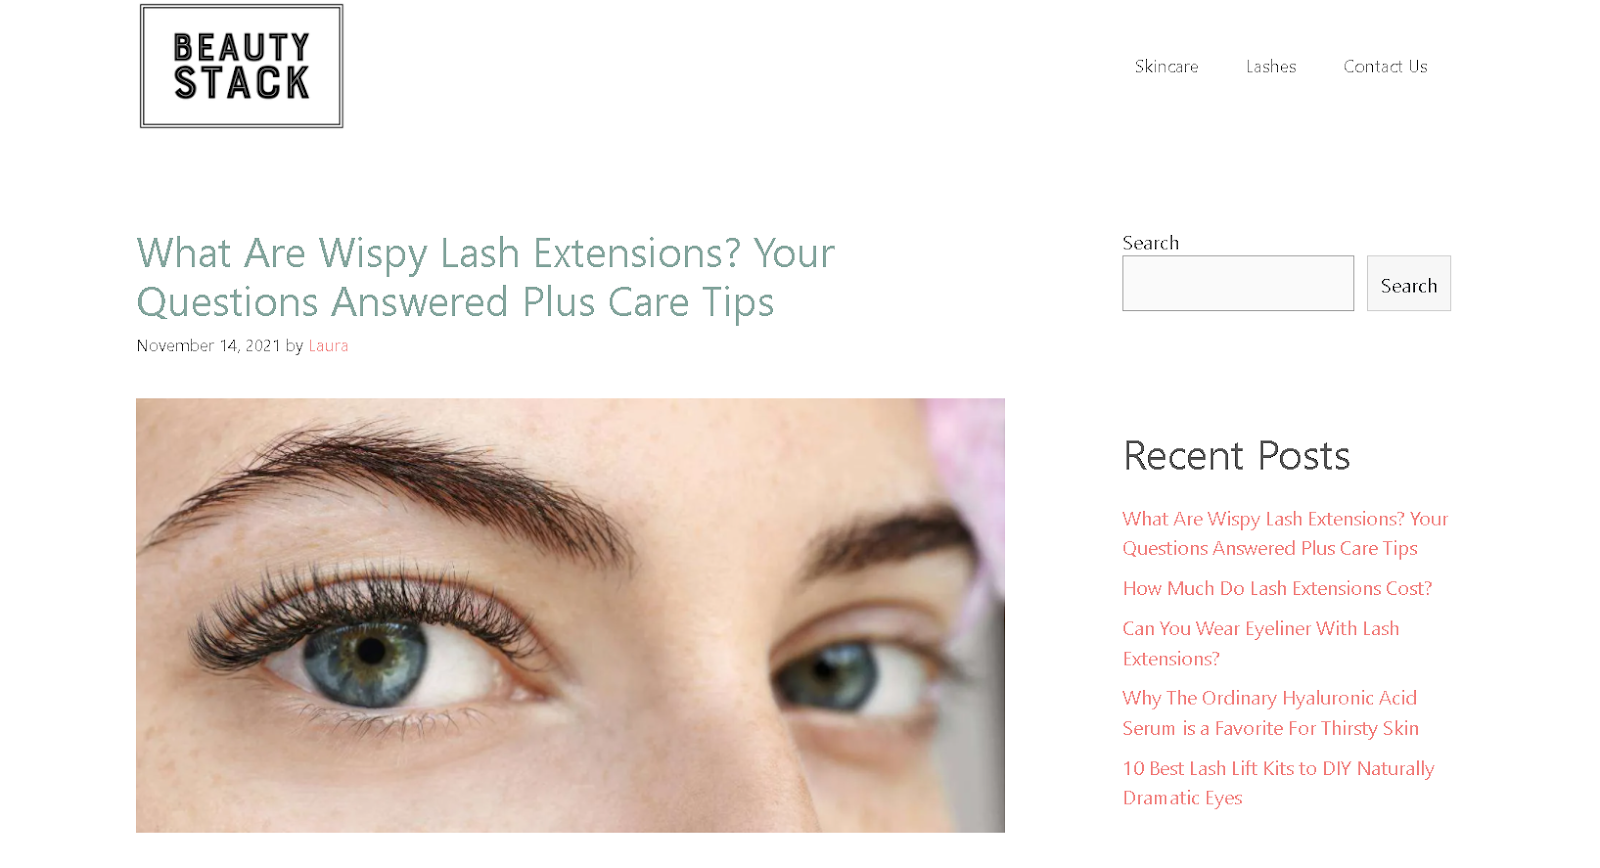Click the November 14, 2021 post date
This screenshot has height=868, width=1600.
208,345
